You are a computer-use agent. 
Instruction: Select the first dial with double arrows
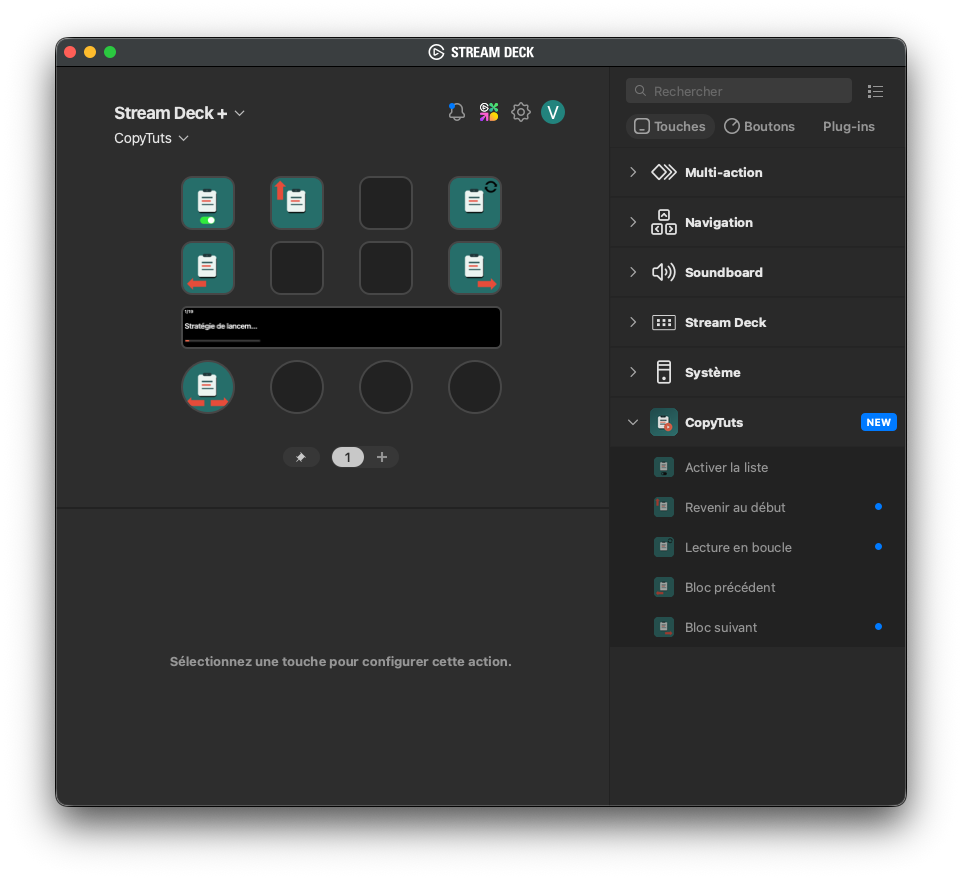pos(208,387)
